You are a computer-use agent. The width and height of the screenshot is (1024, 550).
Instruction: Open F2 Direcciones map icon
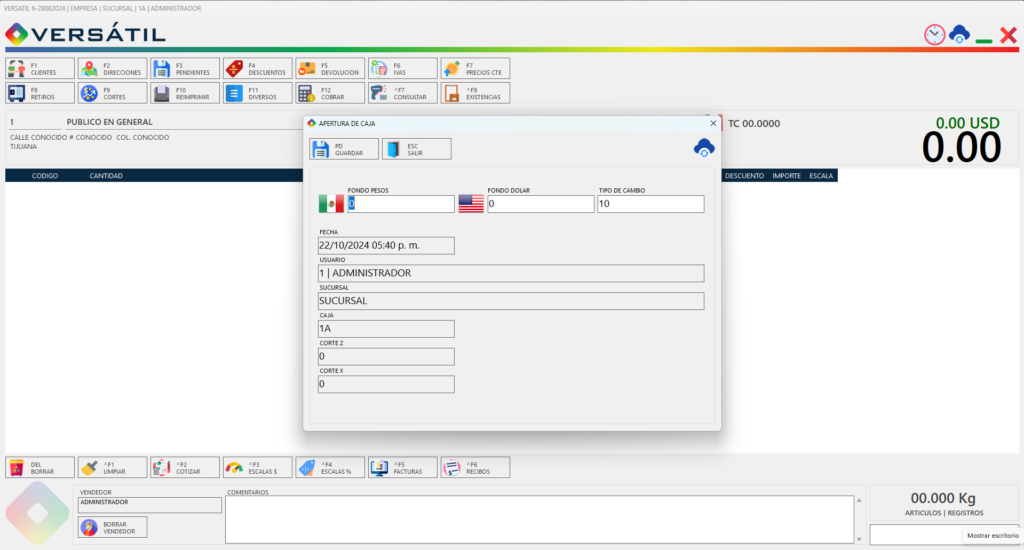point(89,69)
